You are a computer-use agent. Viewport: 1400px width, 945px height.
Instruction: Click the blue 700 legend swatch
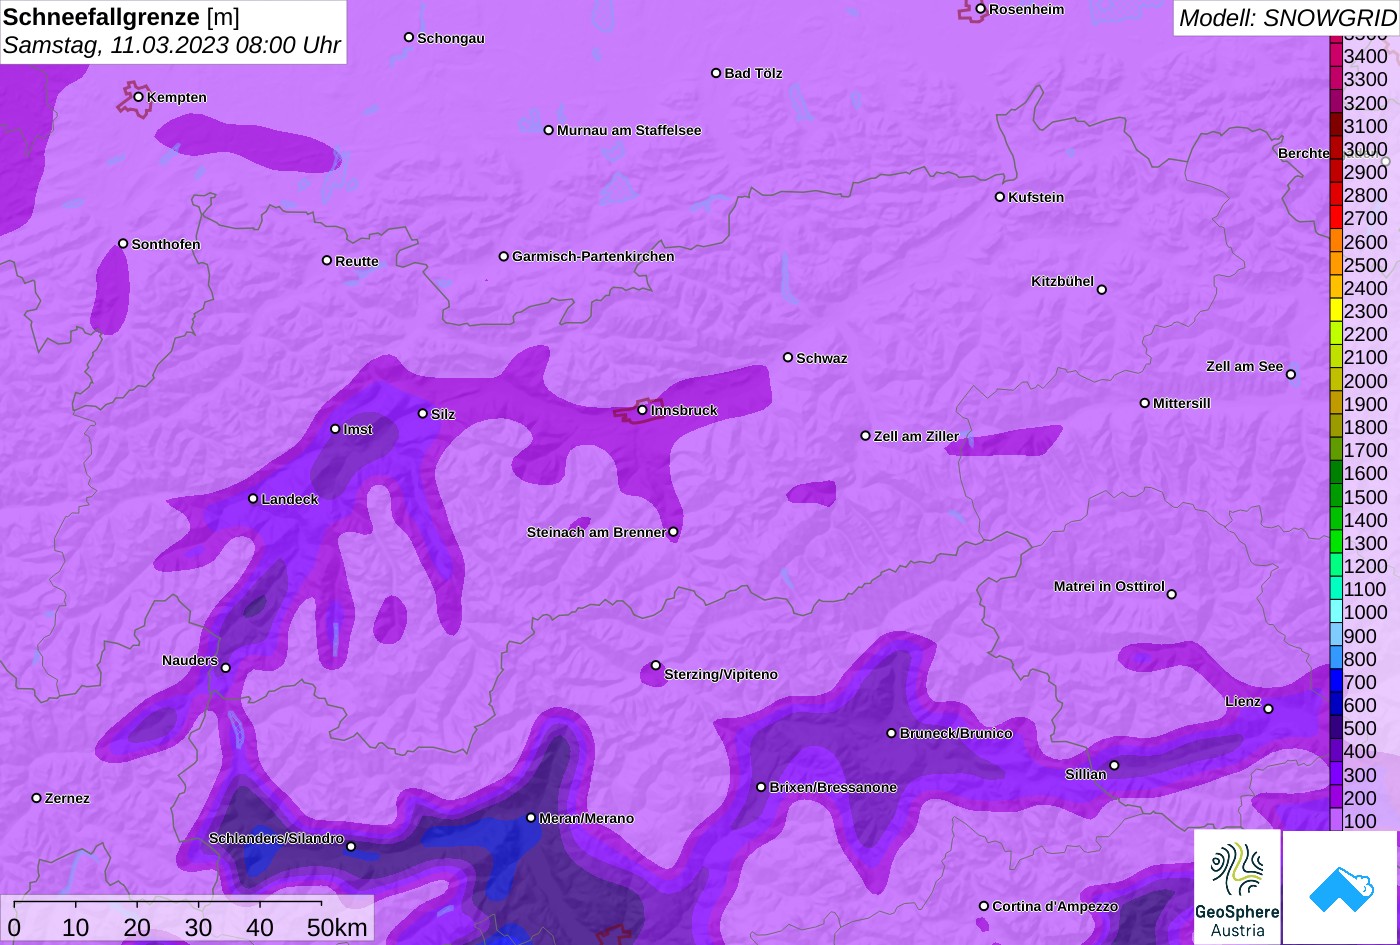pyautogui.click(x=1336, y=682)
